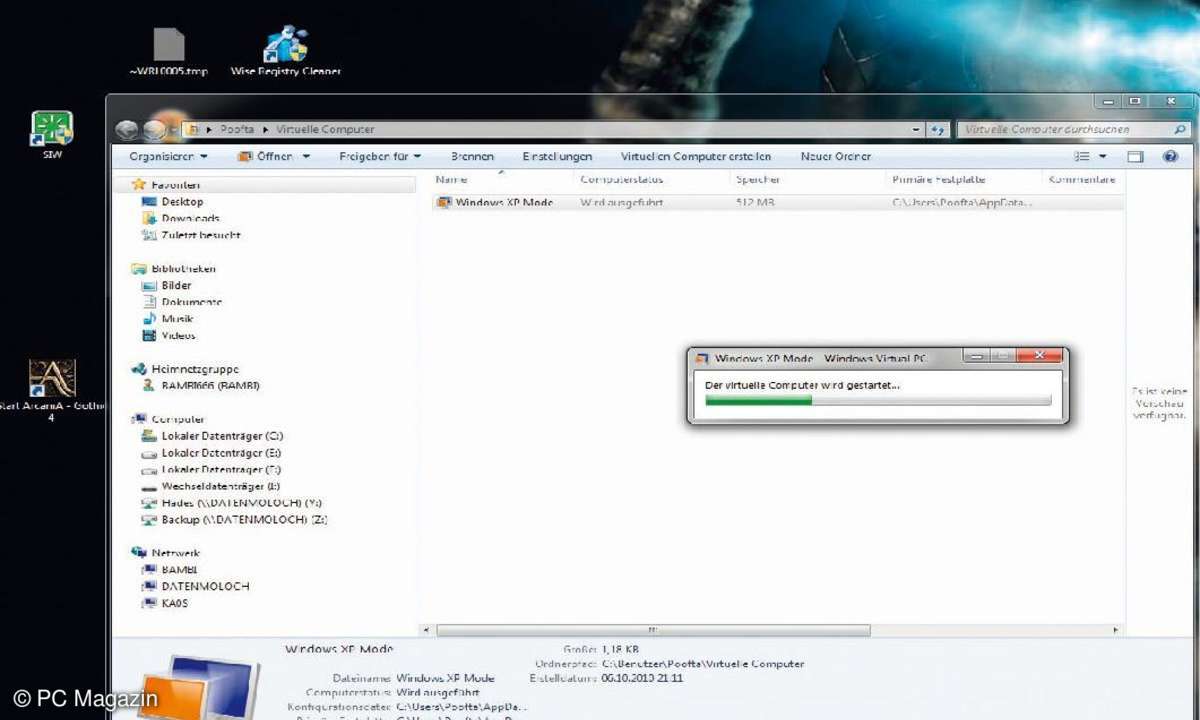
Task: Click 'Virtuellen Computer erstellen'
Action: pos(696,157)
